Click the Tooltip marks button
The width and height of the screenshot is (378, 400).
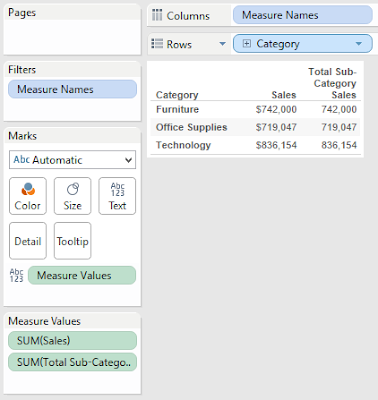click(72, 241)
